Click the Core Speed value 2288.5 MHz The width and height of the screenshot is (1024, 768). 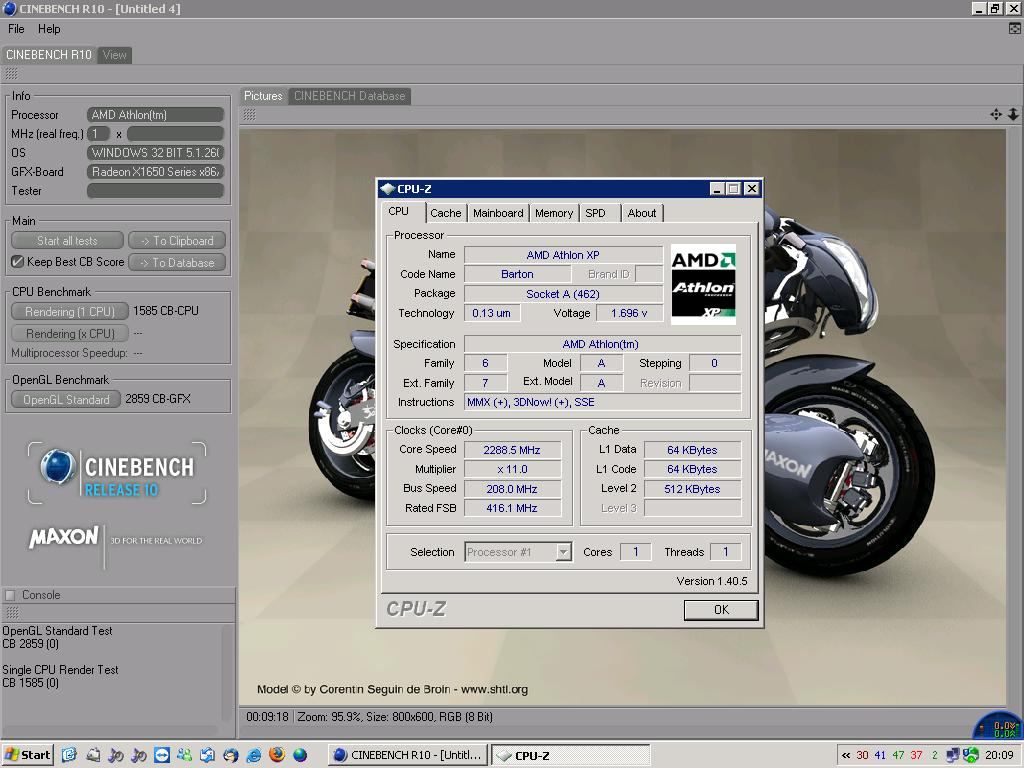[x=512, y=450]
